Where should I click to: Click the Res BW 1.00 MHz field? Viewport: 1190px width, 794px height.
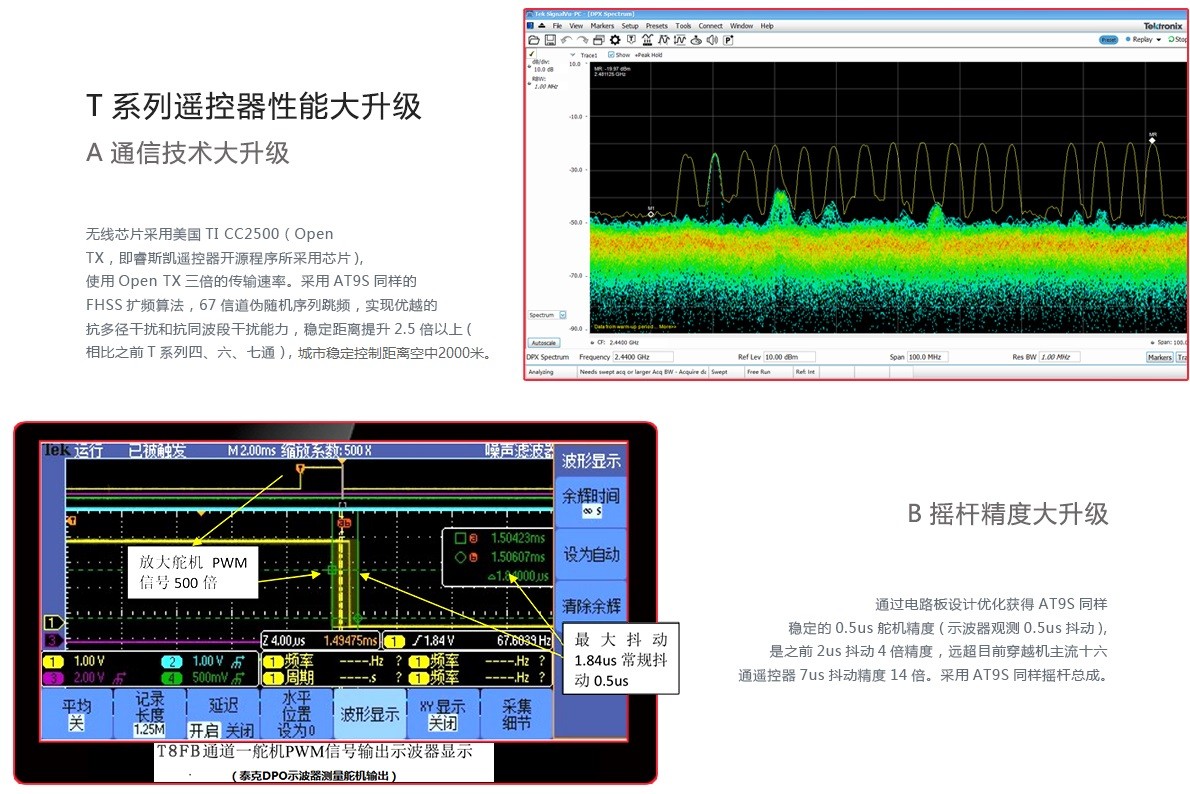pyautogui.click(x=1059, y=357)
